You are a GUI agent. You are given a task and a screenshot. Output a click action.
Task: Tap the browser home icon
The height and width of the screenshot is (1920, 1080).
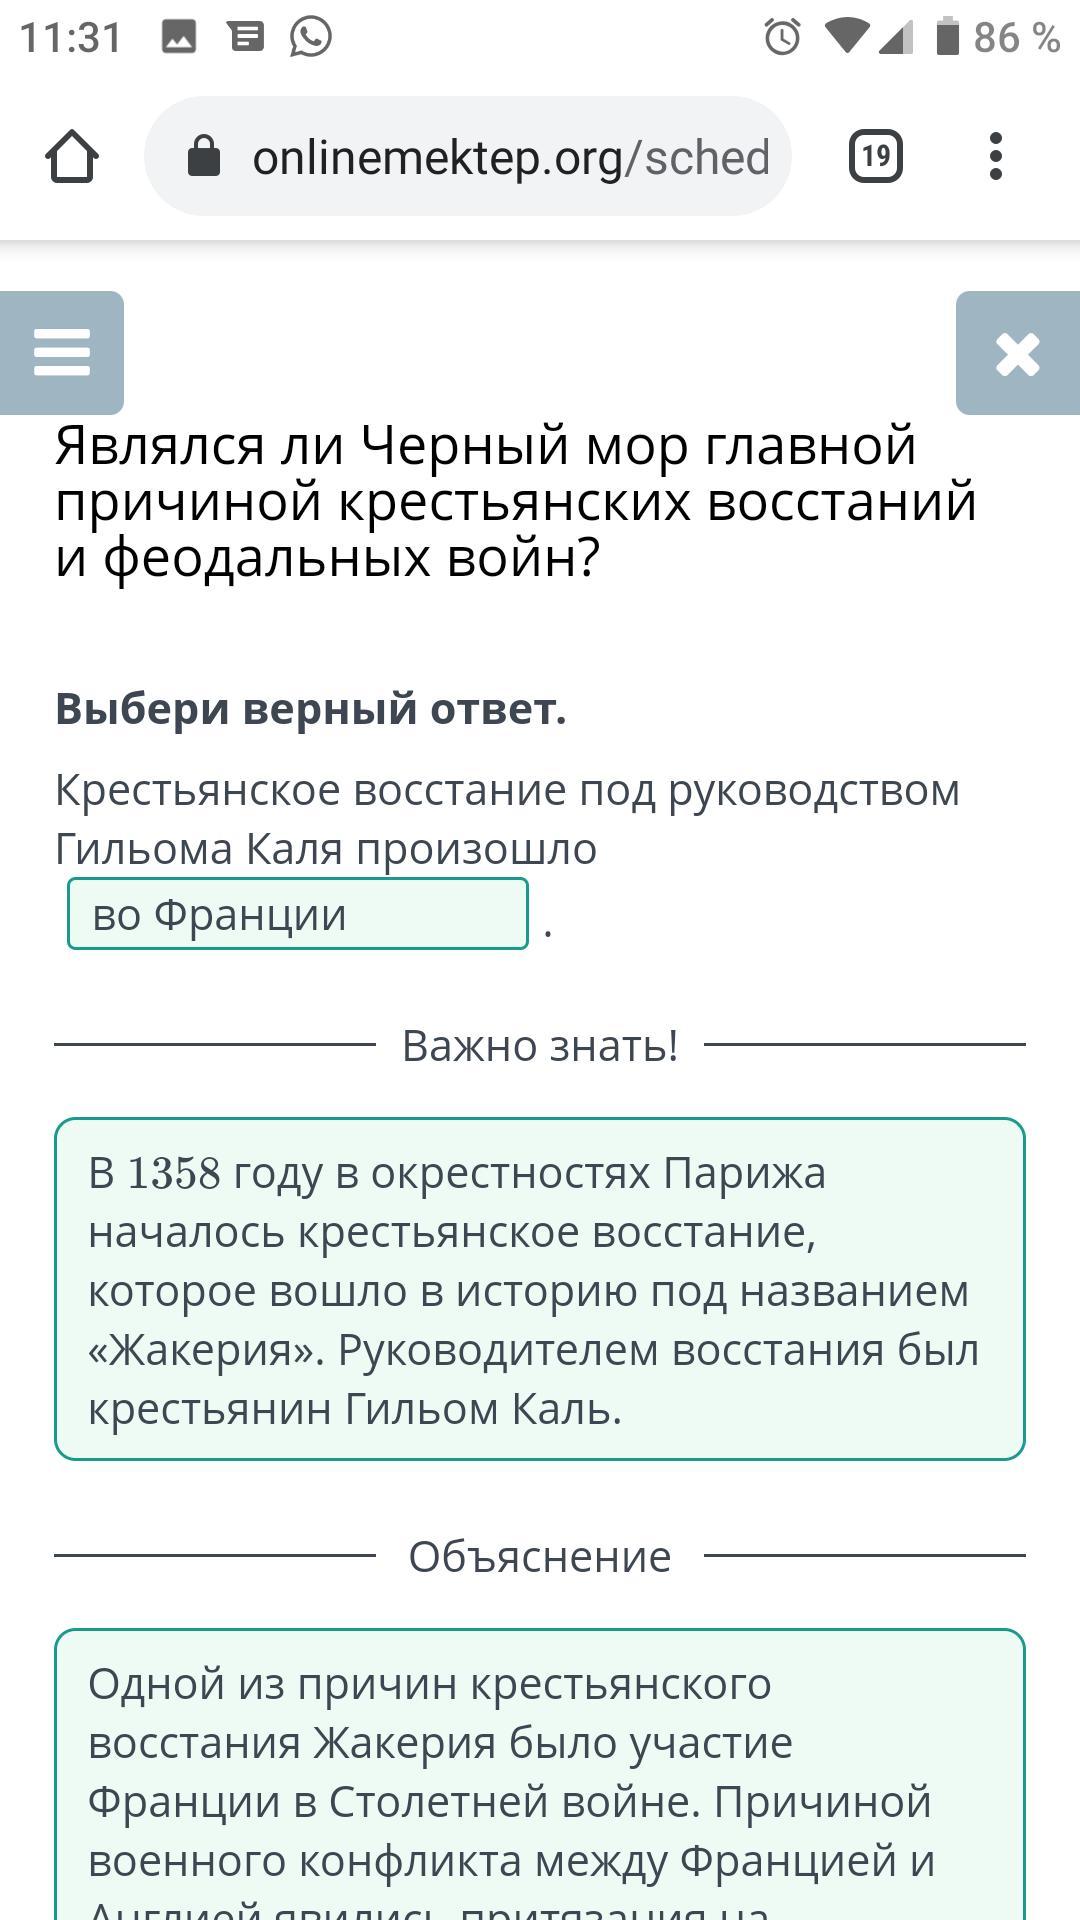[72, 157]
